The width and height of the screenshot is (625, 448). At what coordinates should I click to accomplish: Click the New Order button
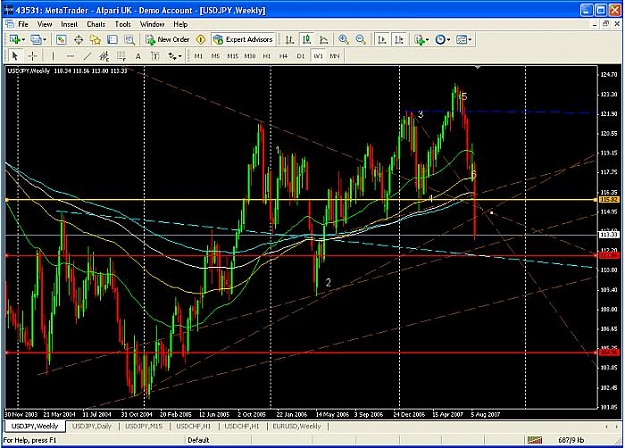tap(168, 39)
